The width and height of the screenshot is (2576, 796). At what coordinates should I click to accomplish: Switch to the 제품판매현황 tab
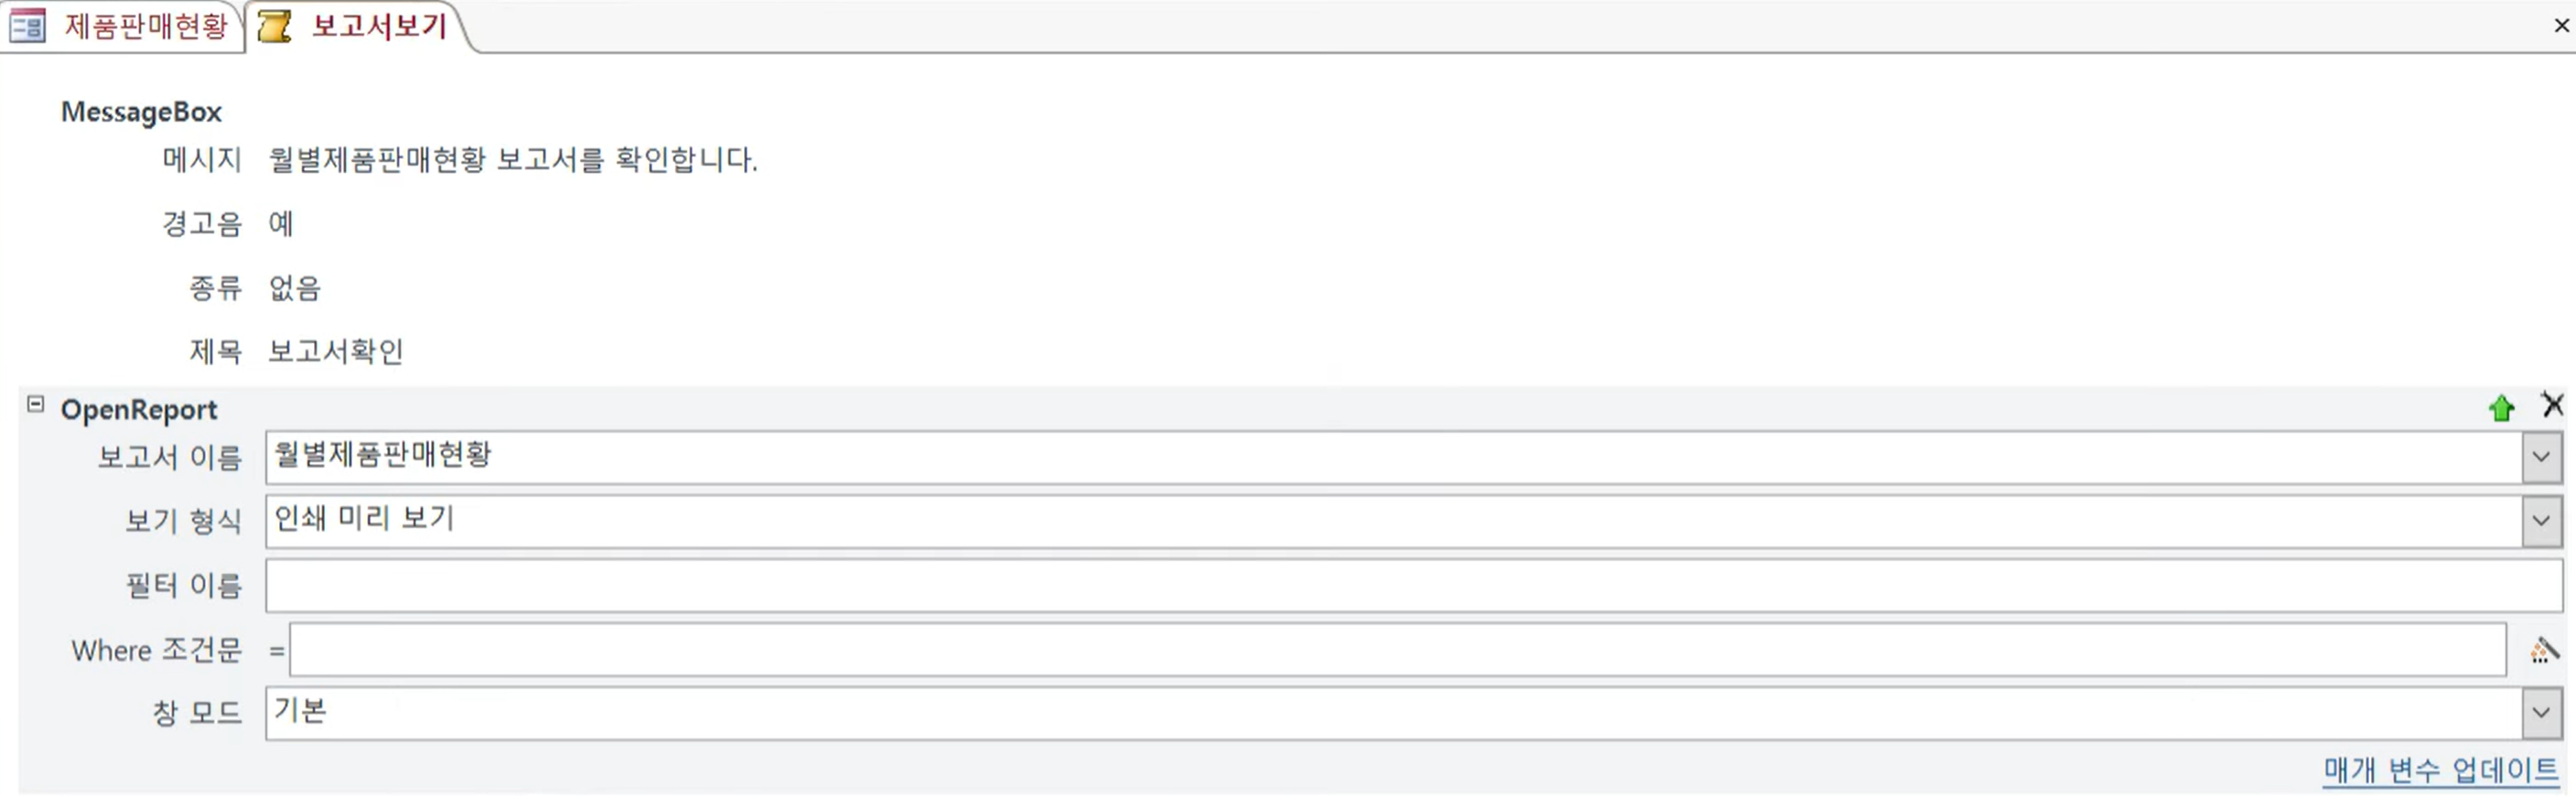(x=146, y=26)
